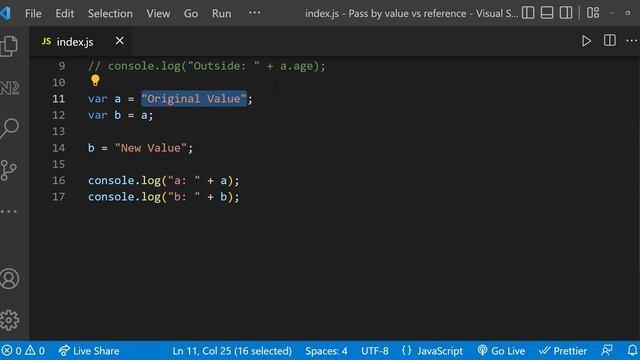
Task: Open the Go menu
Action: [191, 13]
